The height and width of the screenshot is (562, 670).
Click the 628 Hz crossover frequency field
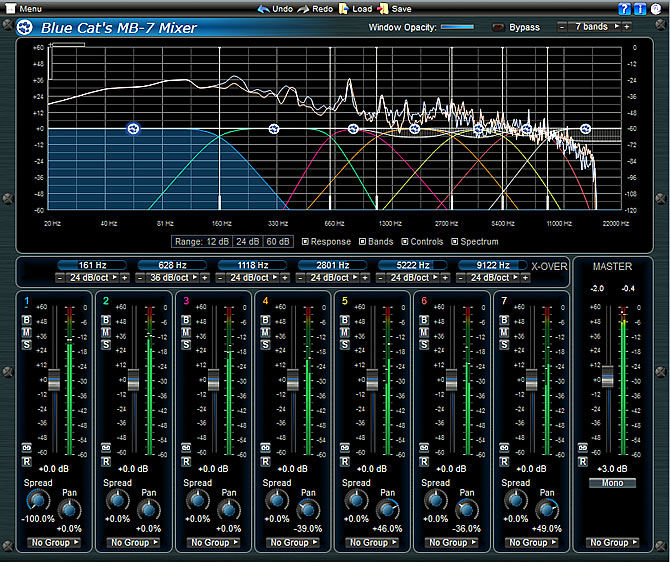(172, 265)
